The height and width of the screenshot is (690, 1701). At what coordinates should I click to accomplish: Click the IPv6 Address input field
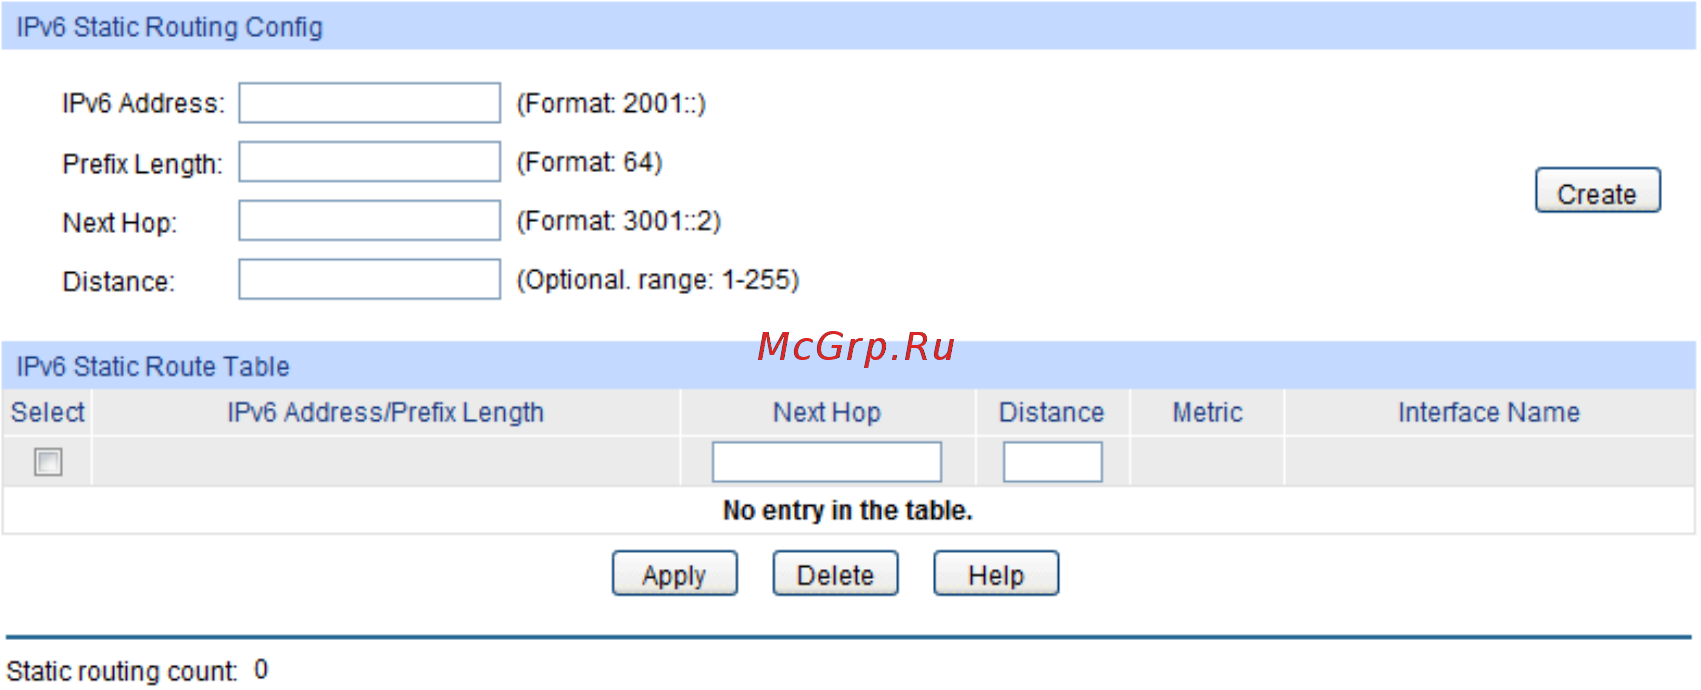click(x=369, y=103)
